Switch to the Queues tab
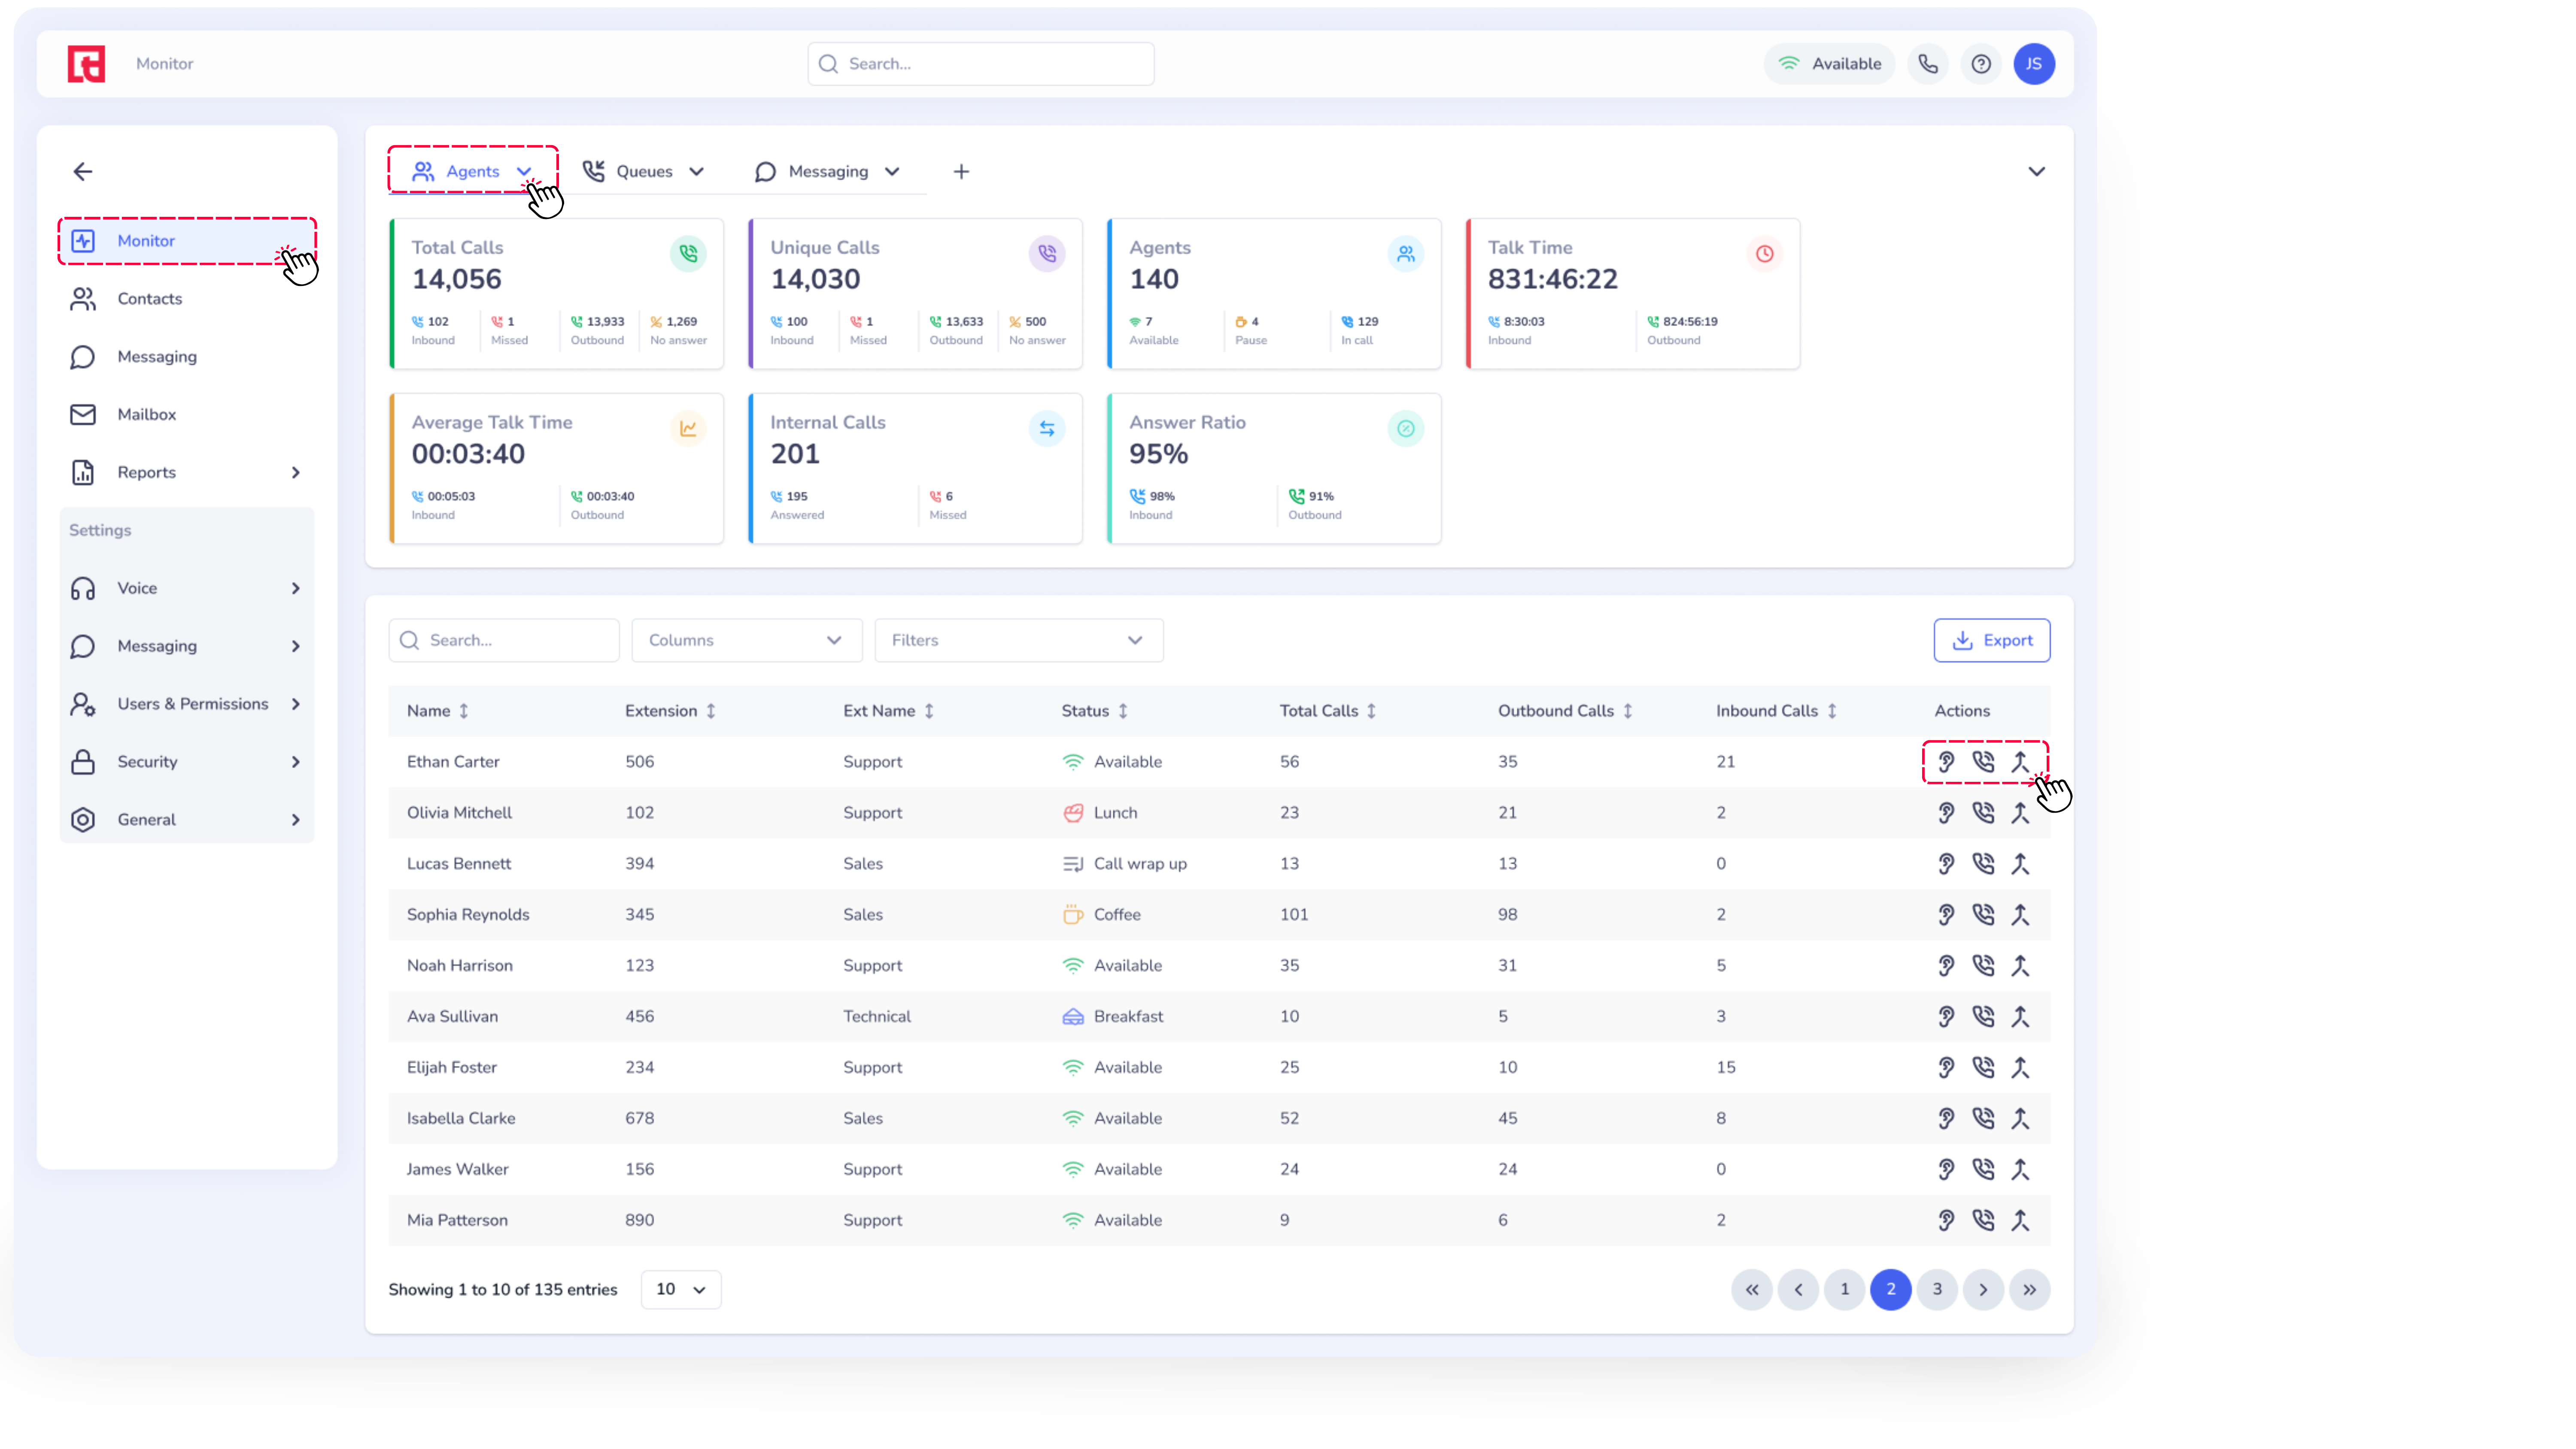Viewport: 2576px width, 1449px height. click(x=643, y=172)
